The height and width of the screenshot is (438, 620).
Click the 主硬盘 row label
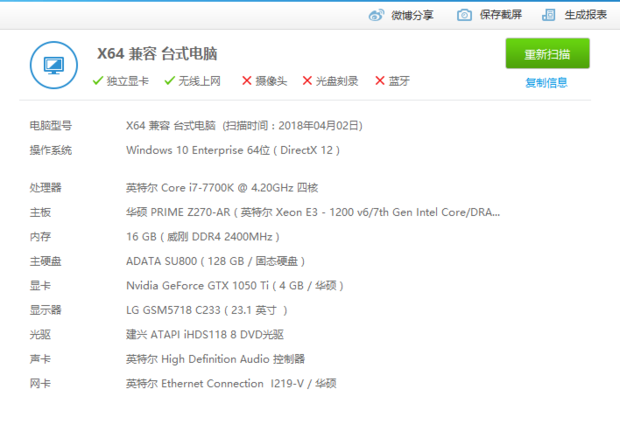click(x=45, y=261)
